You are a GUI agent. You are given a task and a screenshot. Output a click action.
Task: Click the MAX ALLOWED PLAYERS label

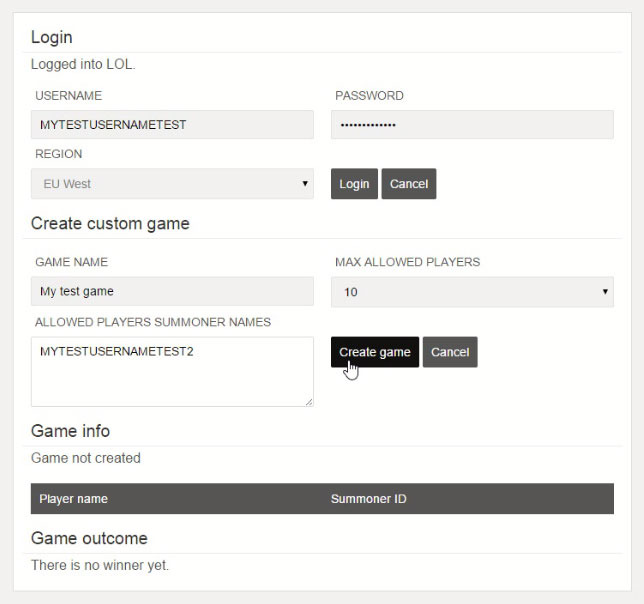(407, 262)
